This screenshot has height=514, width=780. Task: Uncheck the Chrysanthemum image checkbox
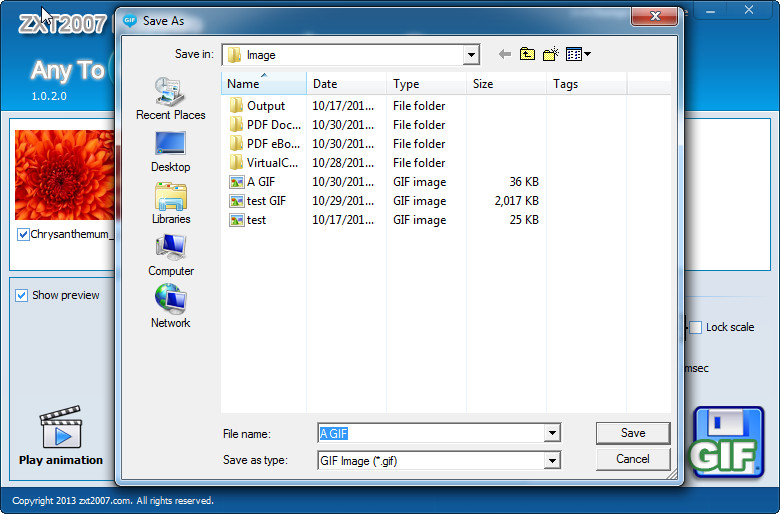23,234
